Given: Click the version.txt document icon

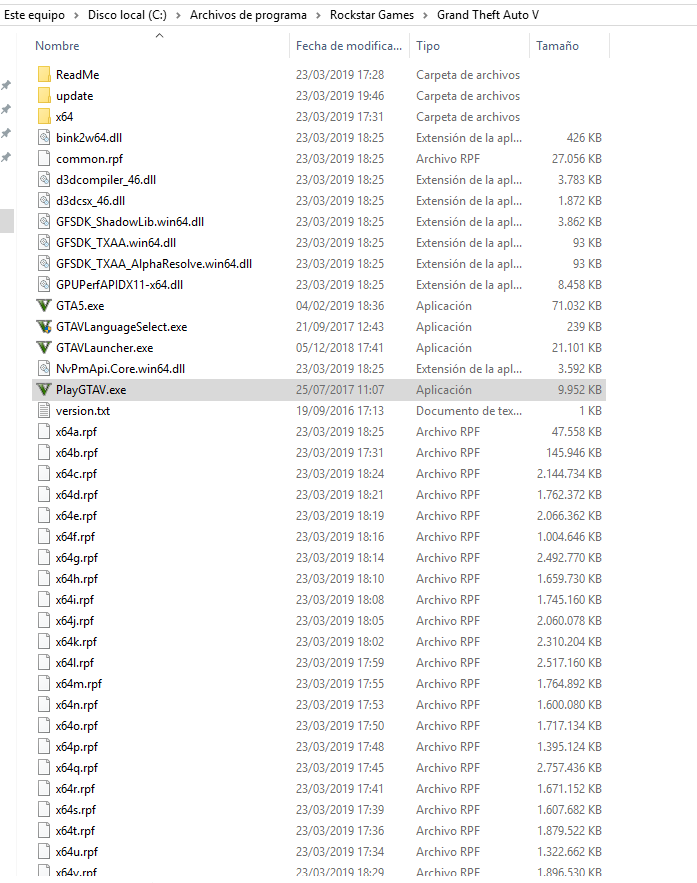Looking at the screenshot, I should 44,411.
